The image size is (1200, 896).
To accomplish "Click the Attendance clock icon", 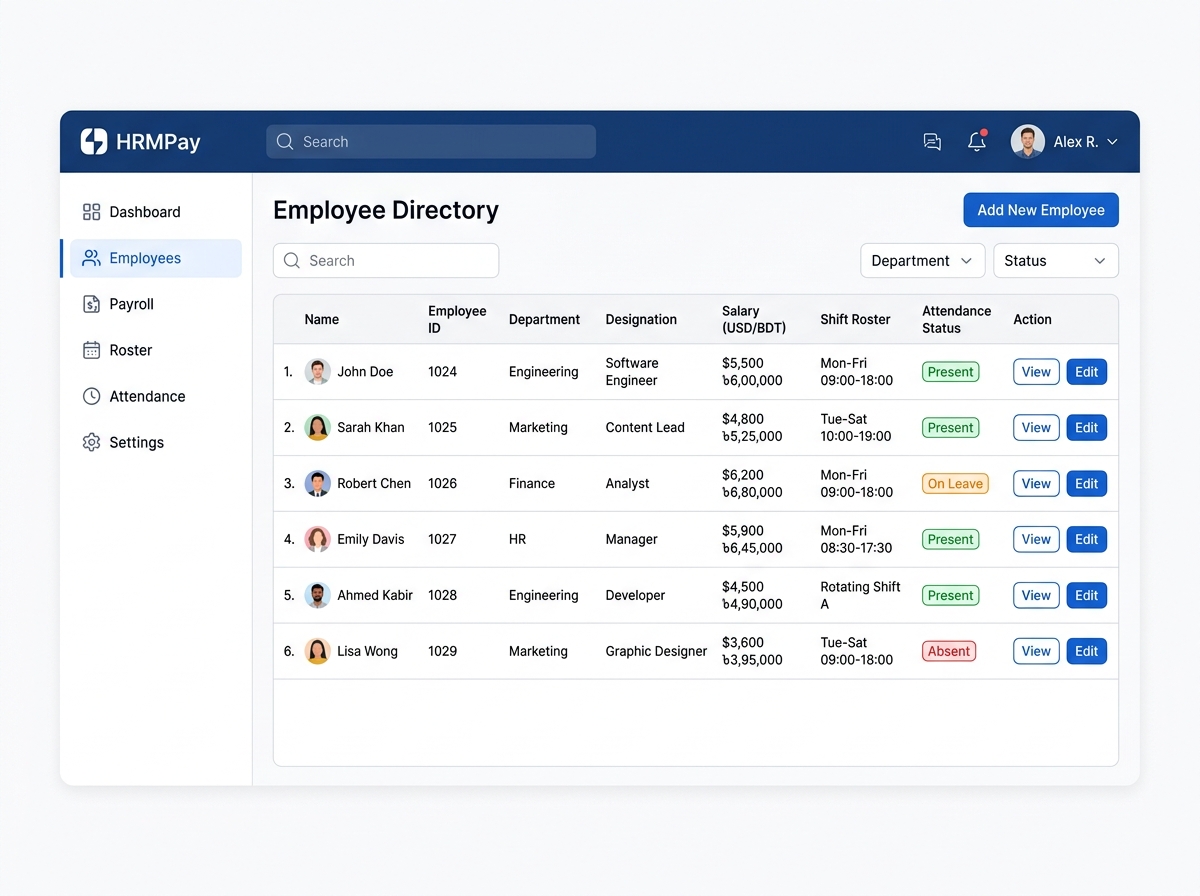I will (91, 396).
